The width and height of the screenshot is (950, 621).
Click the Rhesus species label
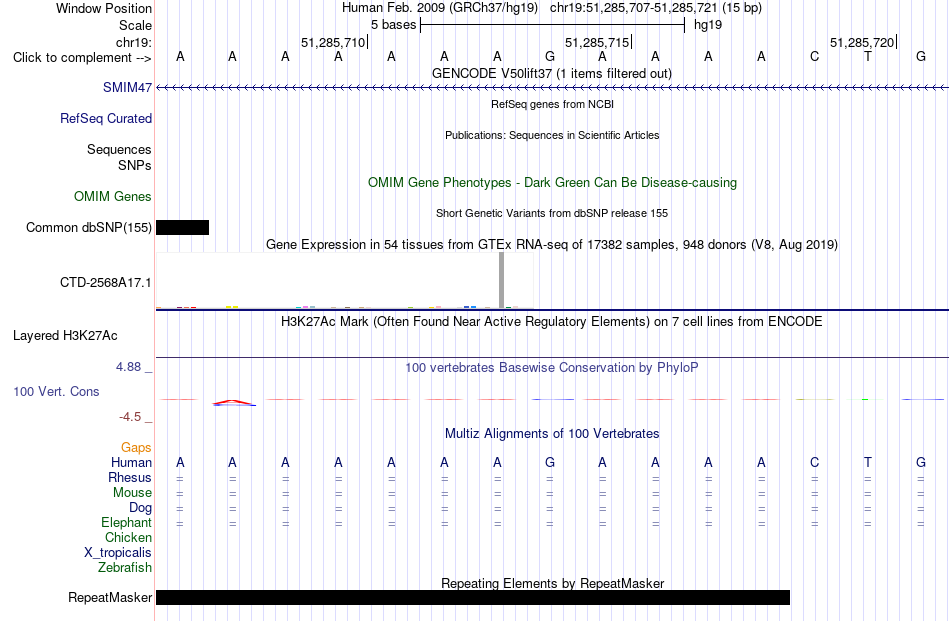coord(130,477)
